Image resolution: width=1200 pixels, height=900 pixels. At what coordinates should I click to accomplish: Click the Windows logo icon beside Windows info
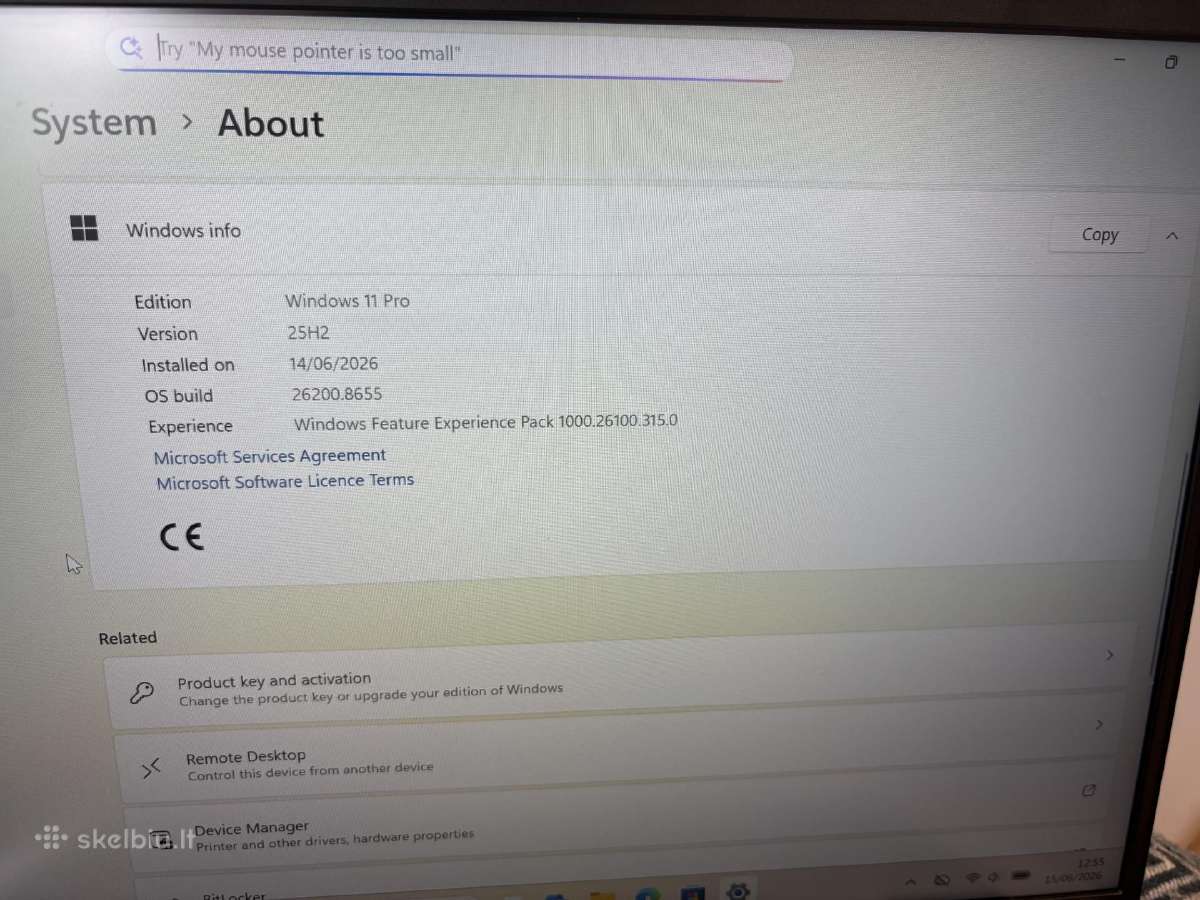(x=85, y=228)
